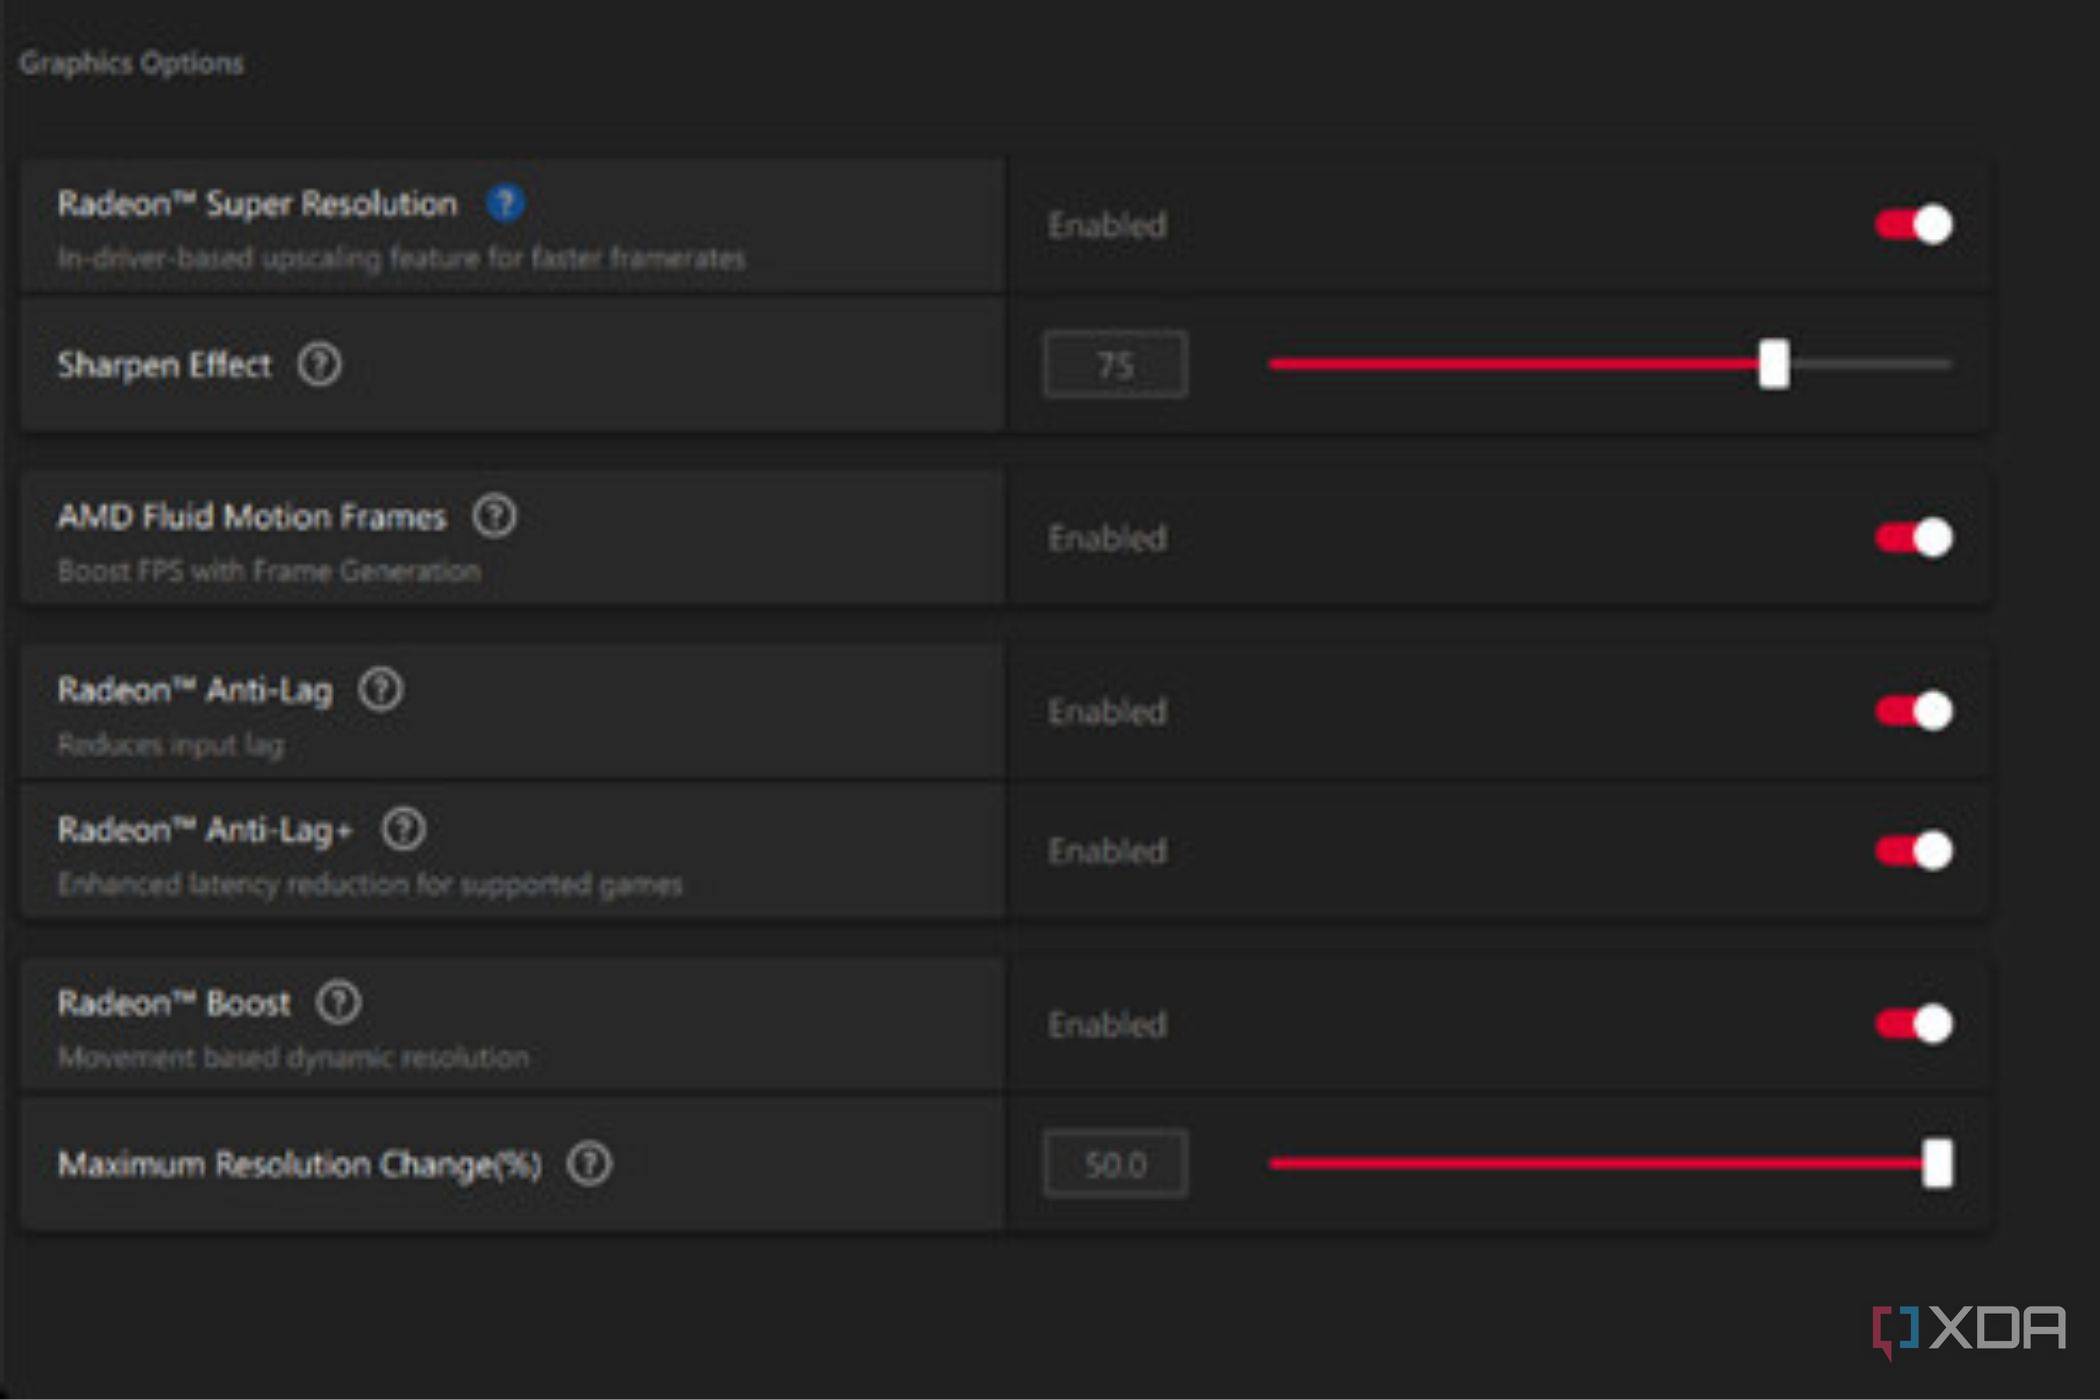The image size is (2100, 1400).
Task: Switch off Radeon Anti-Lag+ toggle
Action: pyautogui.click(x=1914, y=851)
